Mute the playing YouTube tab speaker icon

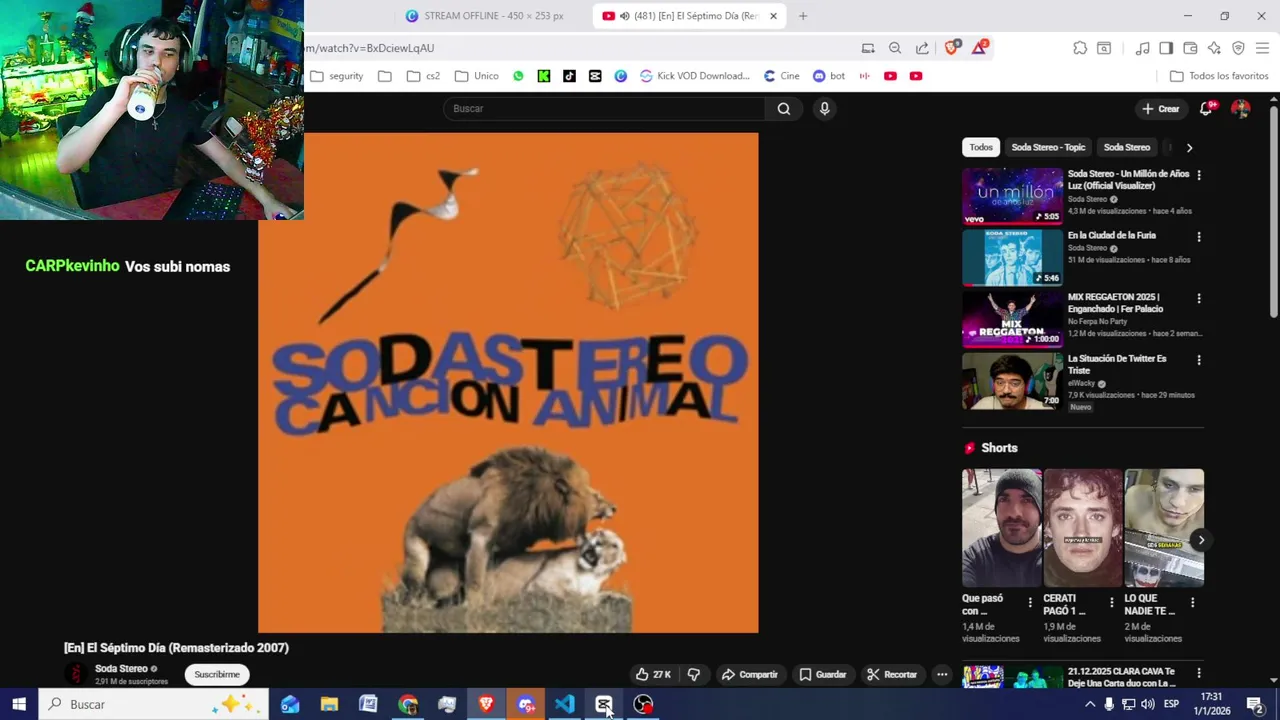click(624, 16)
